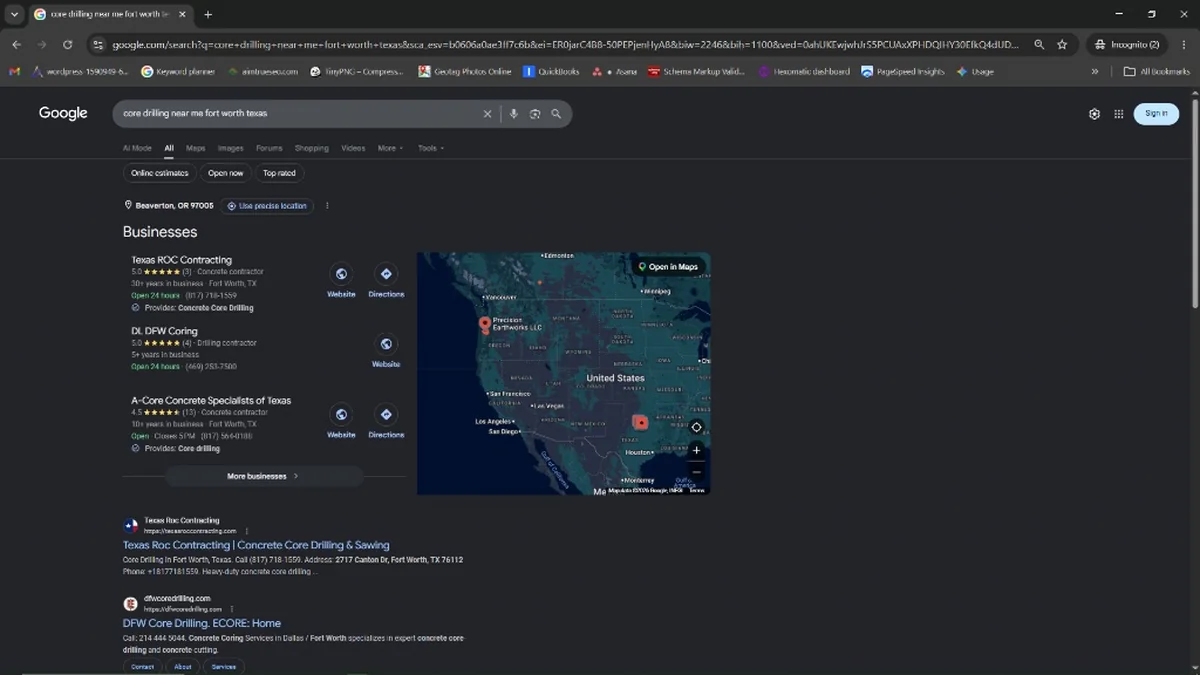1200x675 pixels.
Task: Click the Sign in button
Action: [x=1156, y=114]
